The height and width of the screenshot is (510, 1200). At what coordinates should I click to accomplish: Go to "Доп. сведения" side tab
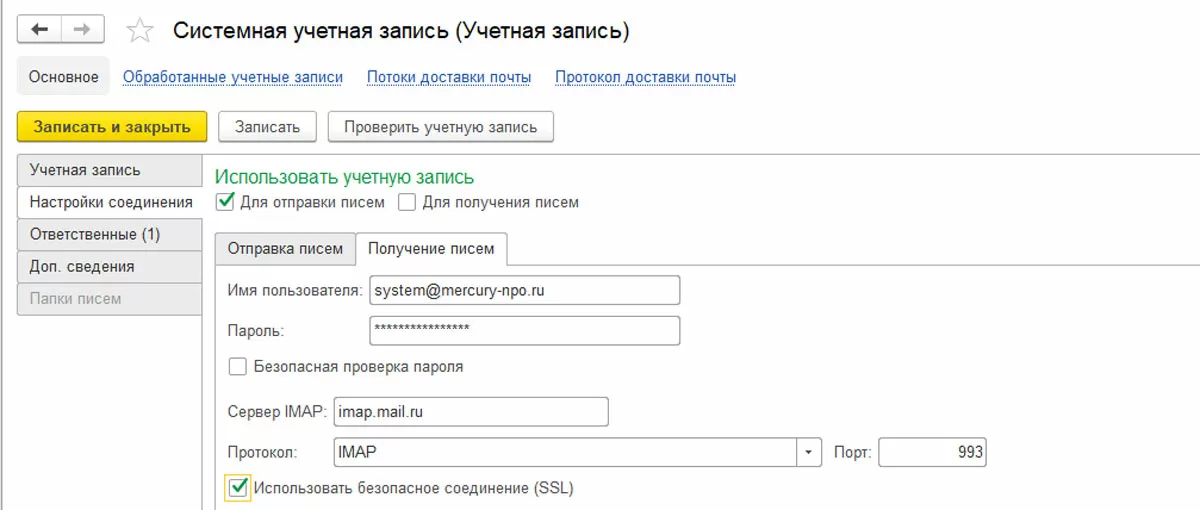click(x=82, y=266)
